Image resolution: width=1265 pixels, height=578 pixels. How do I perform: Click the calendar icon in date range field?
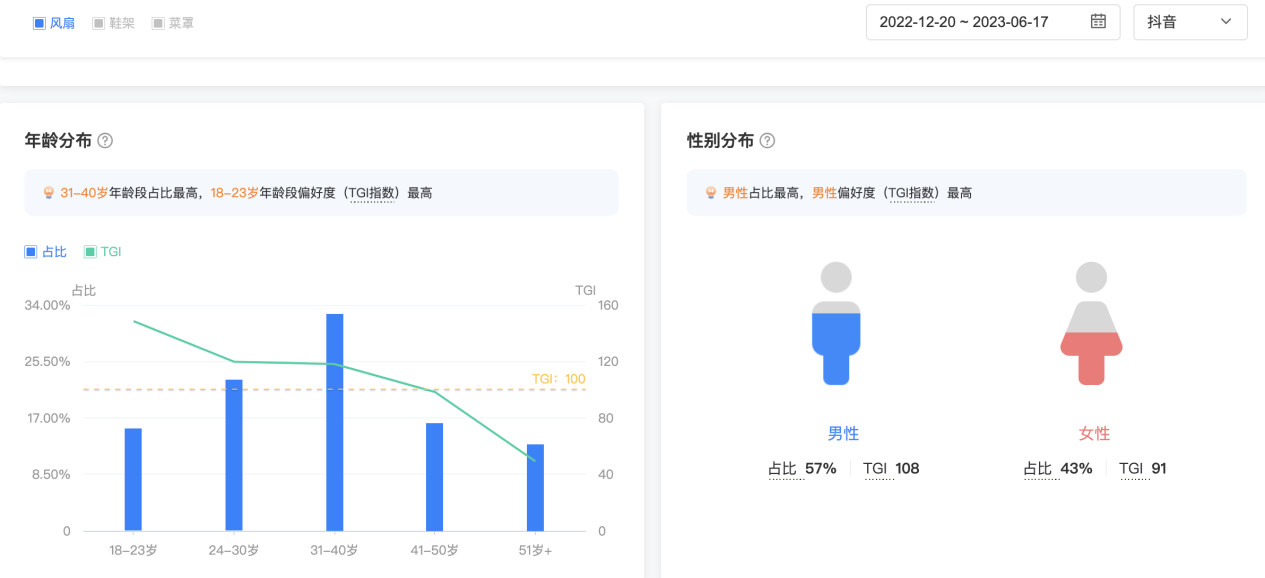pyautogui.click(x=1098, y=21)
